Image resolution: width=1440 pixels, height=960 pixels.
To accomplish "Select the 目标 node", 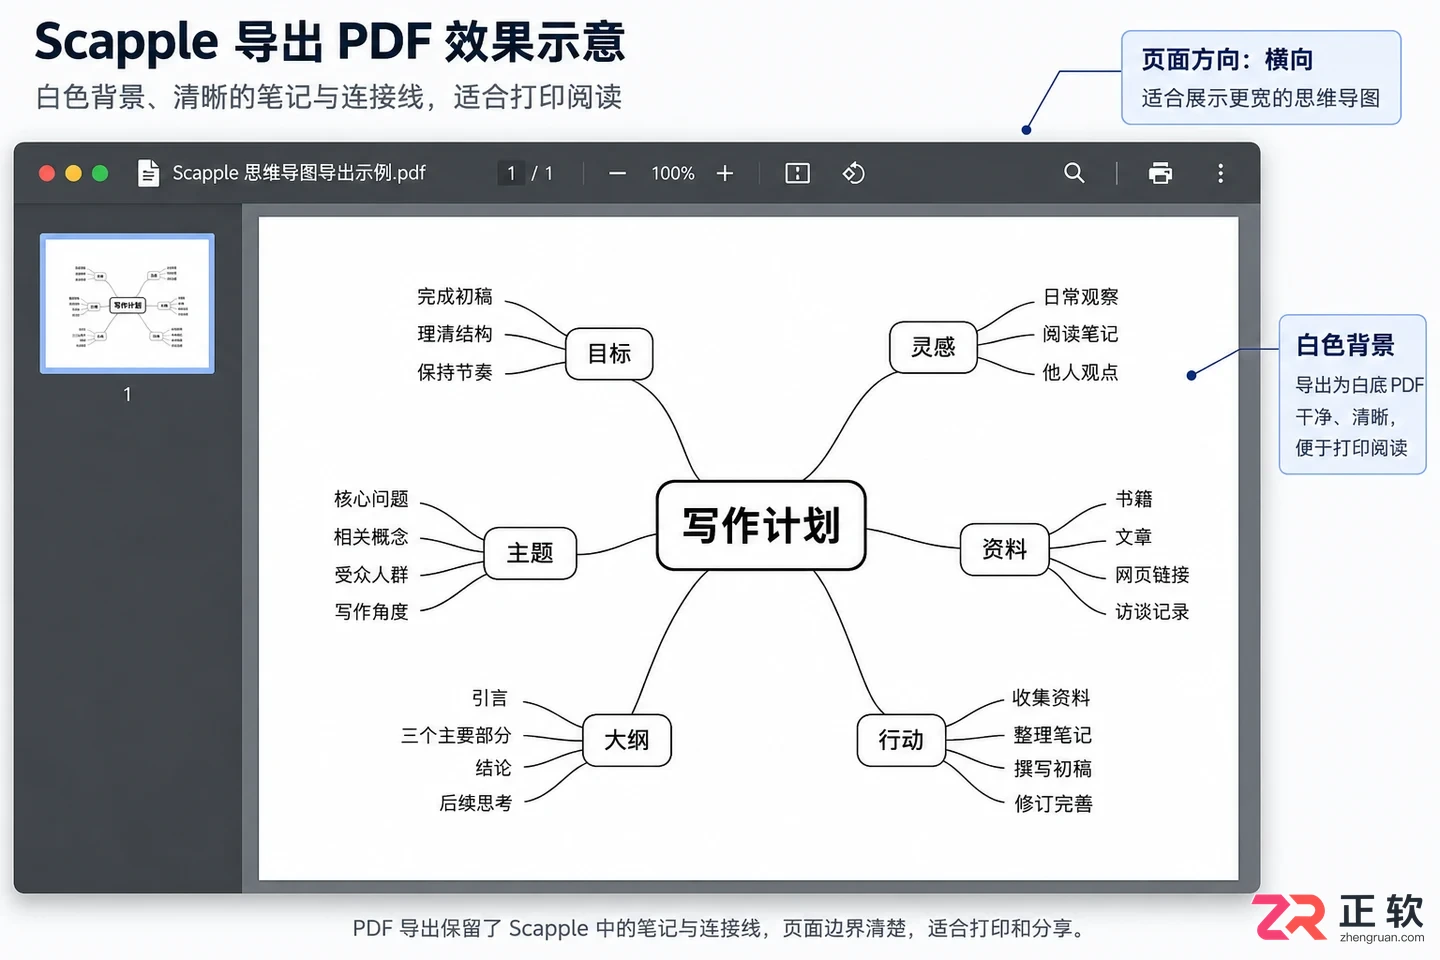I will (x=609, y=354).
